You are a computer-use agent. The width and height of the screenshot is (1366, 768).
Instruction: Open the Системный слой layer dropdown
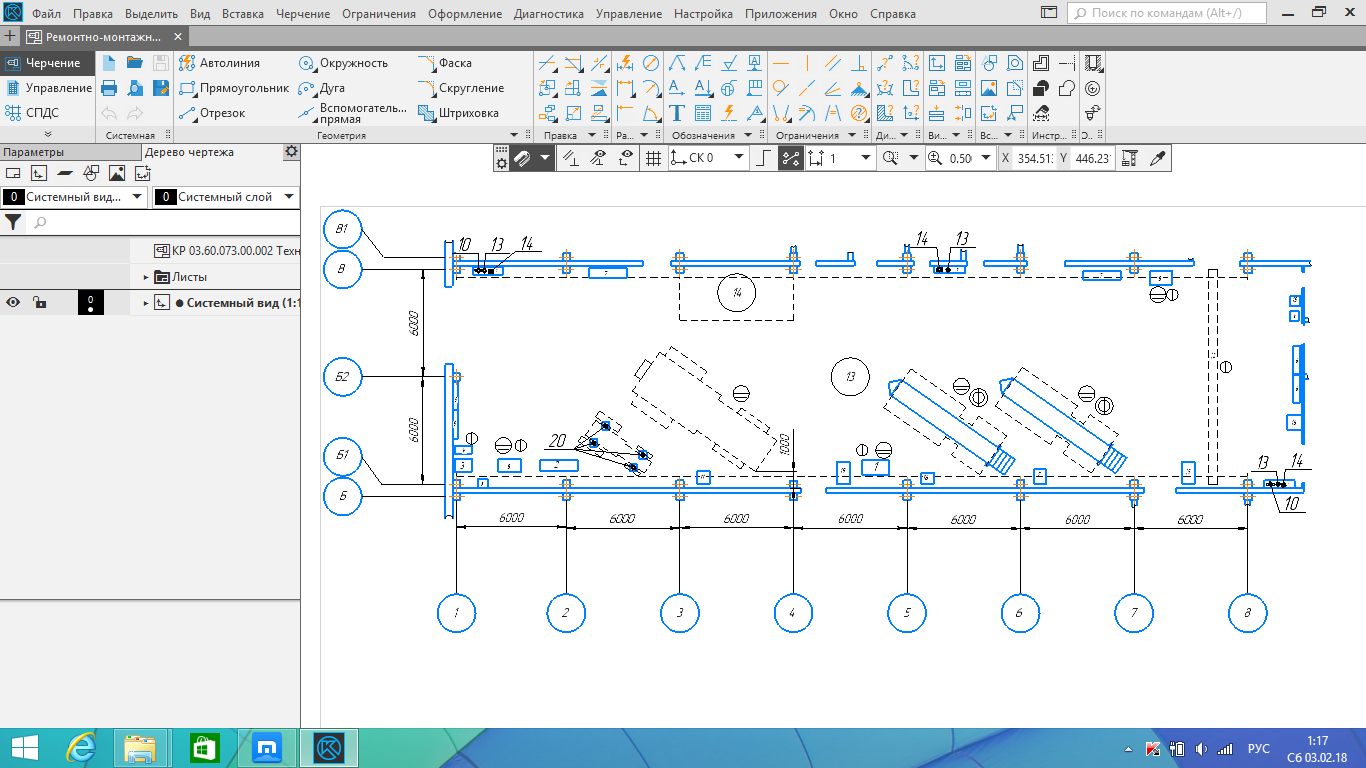click(x=226, y=197)
